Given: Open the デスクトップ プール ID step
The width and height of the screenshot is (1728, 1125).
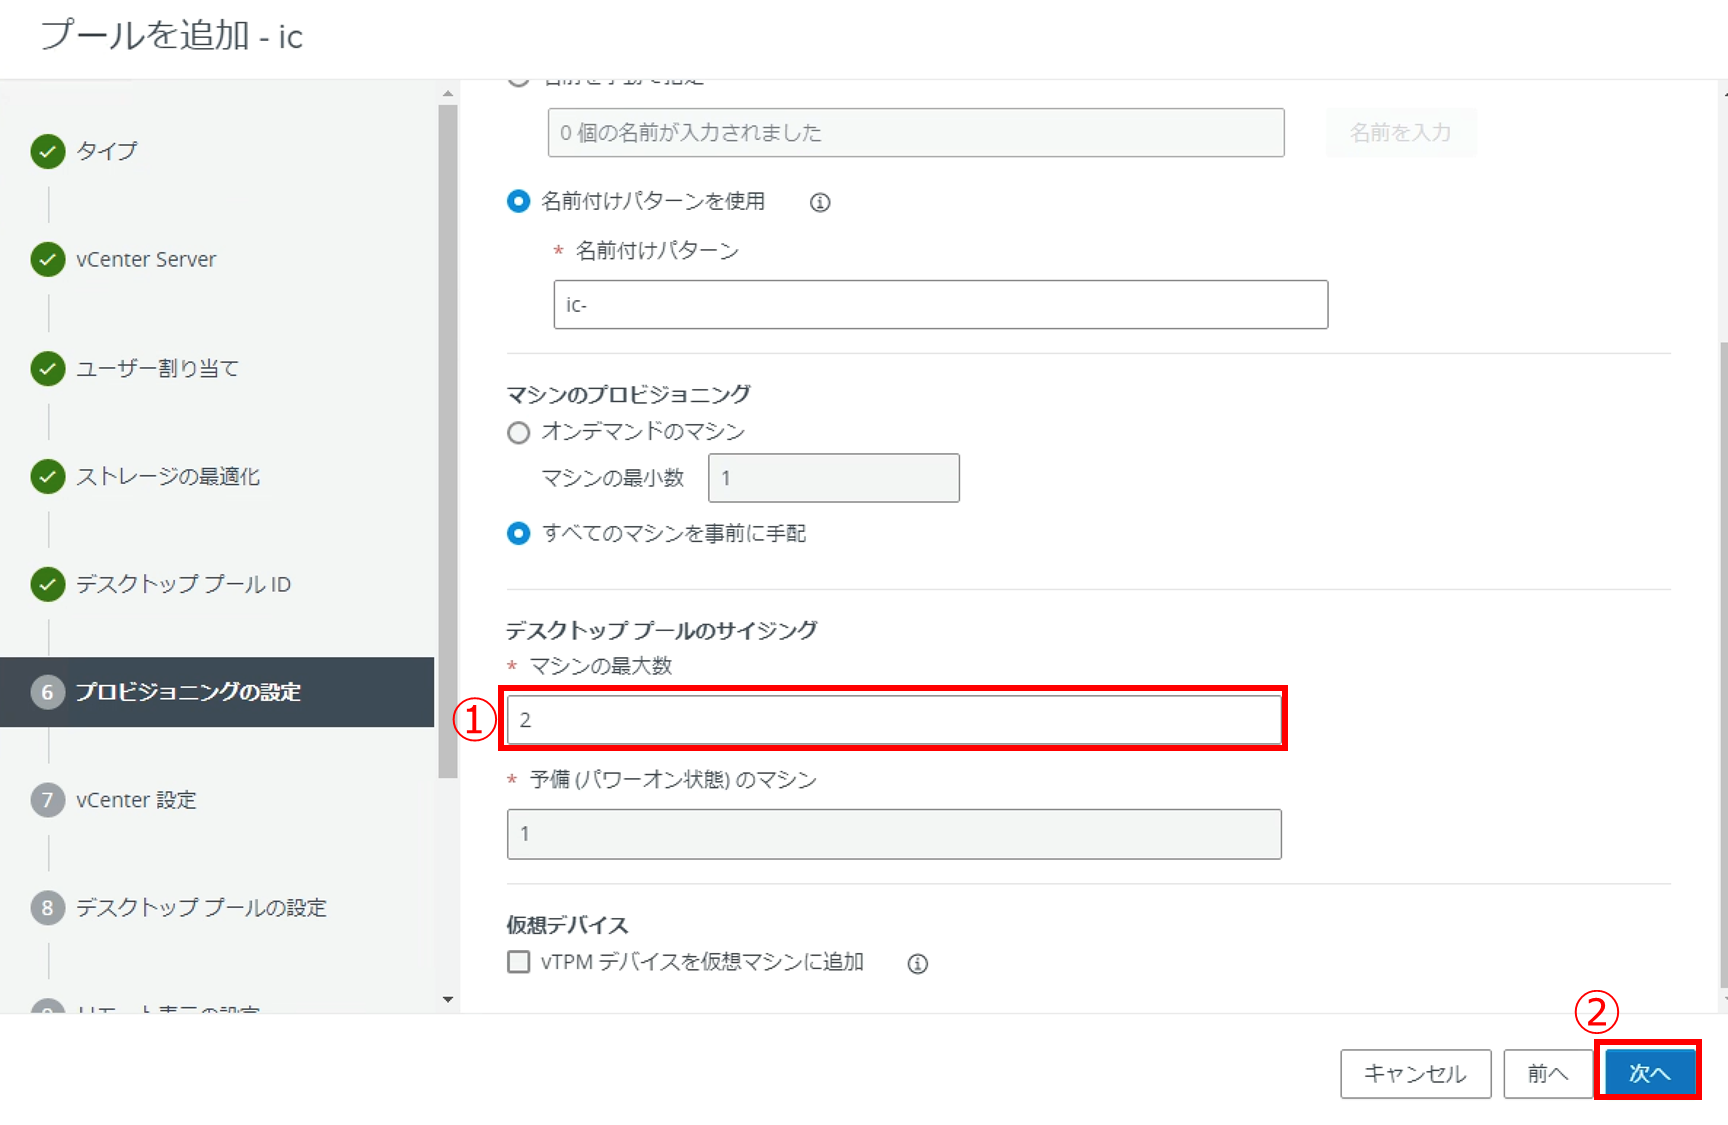Looking at the screenshot, I should pos(183,584).
